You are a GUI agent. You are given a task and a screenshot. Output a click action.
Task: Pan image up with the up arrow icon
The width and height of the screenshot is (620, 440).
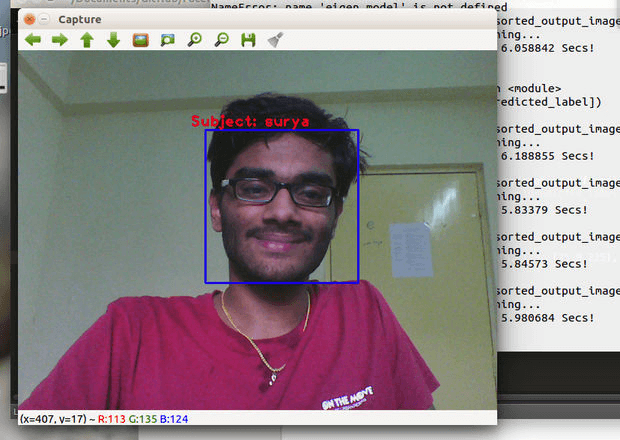(87, 40)
